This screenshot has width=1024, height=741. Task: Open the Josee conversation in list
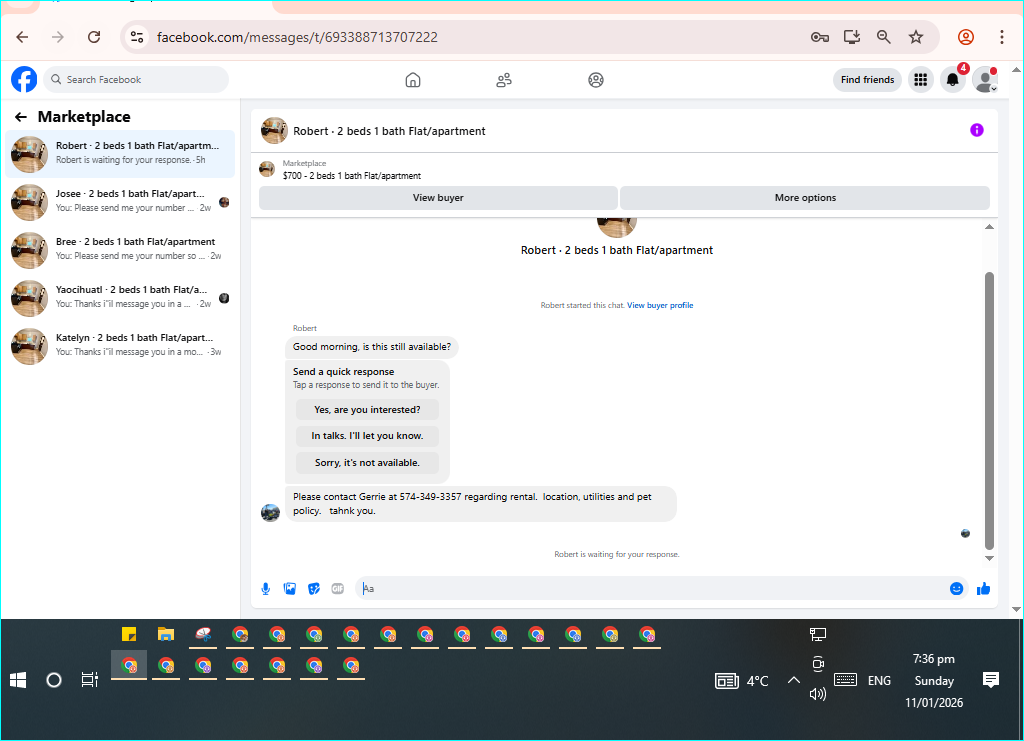click(120, 202)
